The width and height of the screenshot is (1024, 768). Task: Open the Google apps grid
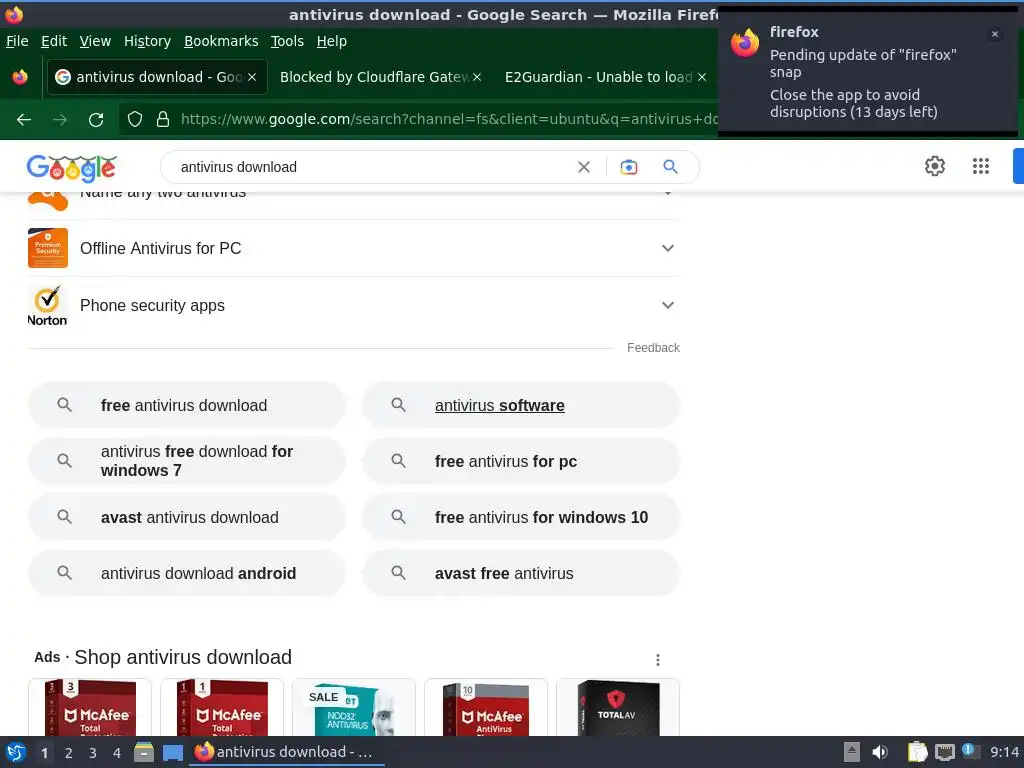click(981, 166)
